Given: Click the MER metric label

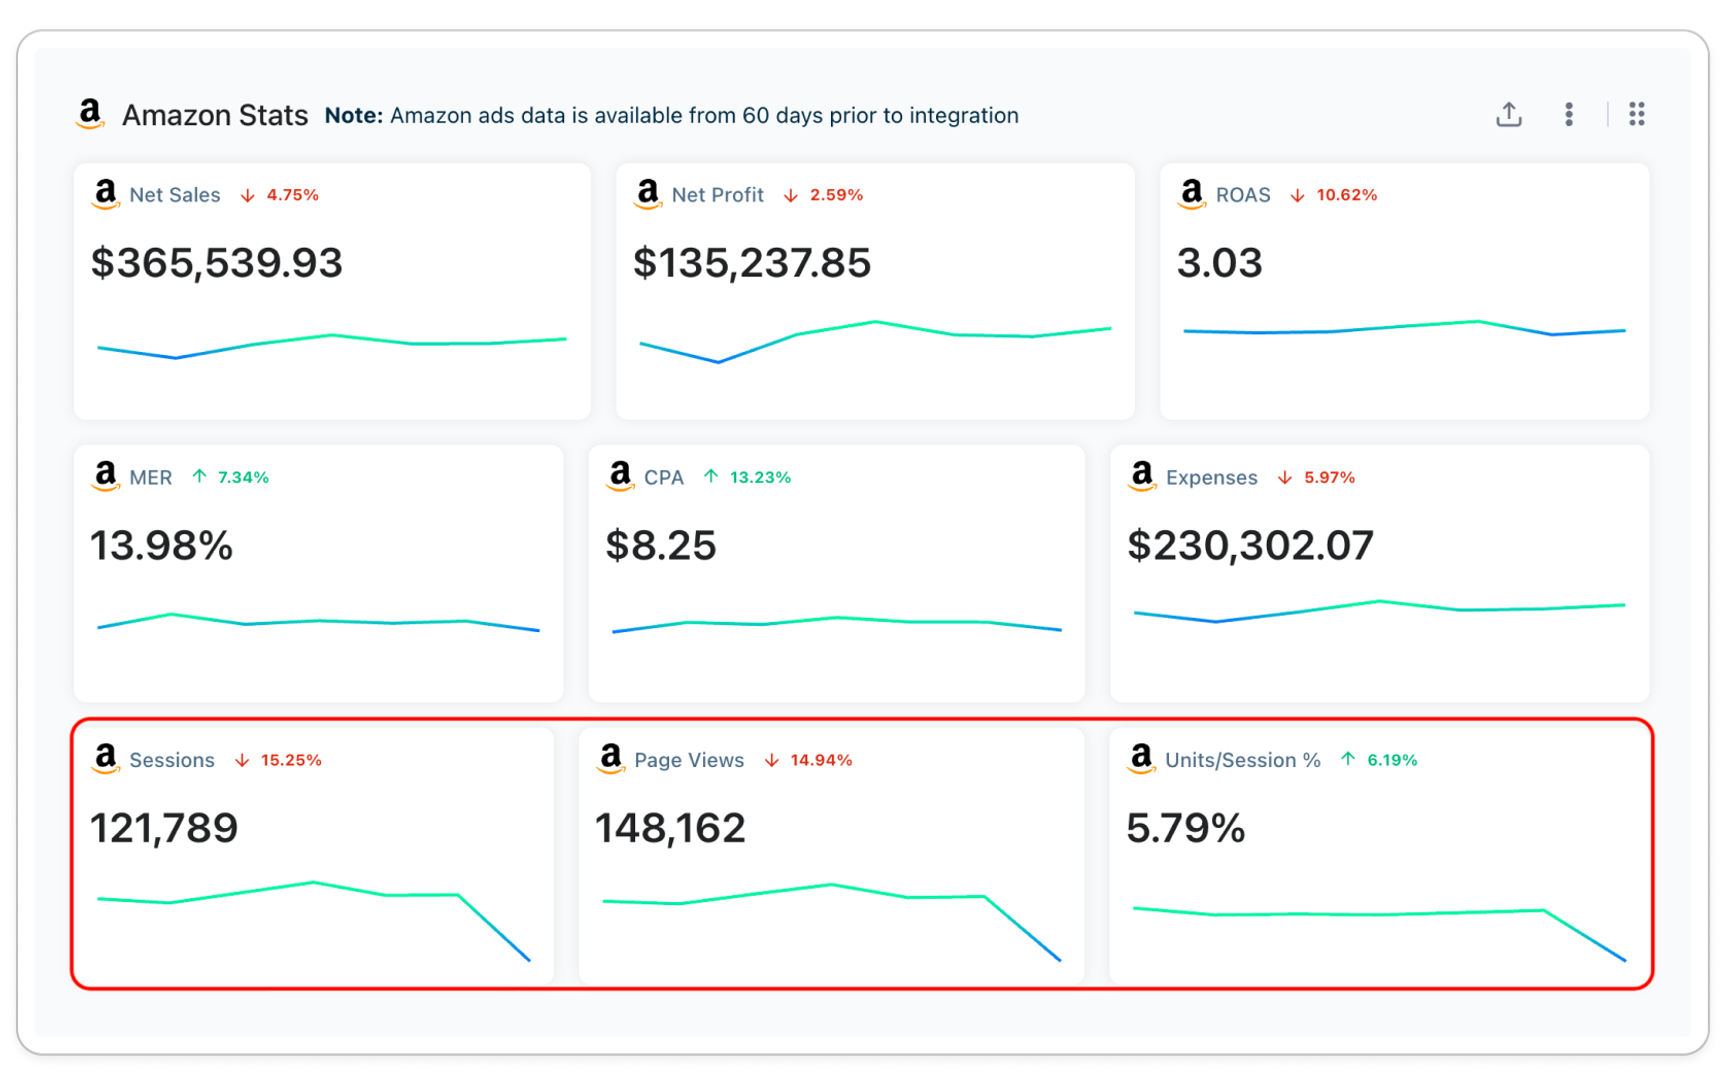Looking at the screenshot, I should point(150,478).
